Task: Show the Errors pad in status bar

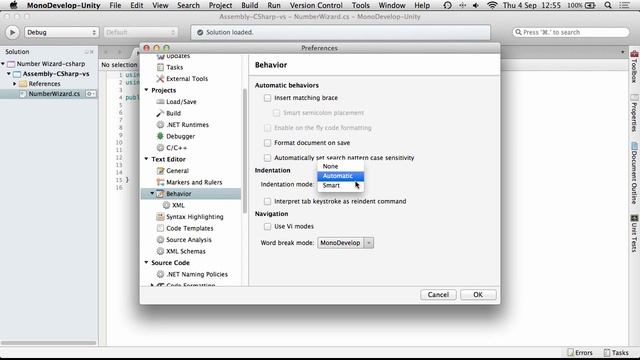Action: pos(580,353)
